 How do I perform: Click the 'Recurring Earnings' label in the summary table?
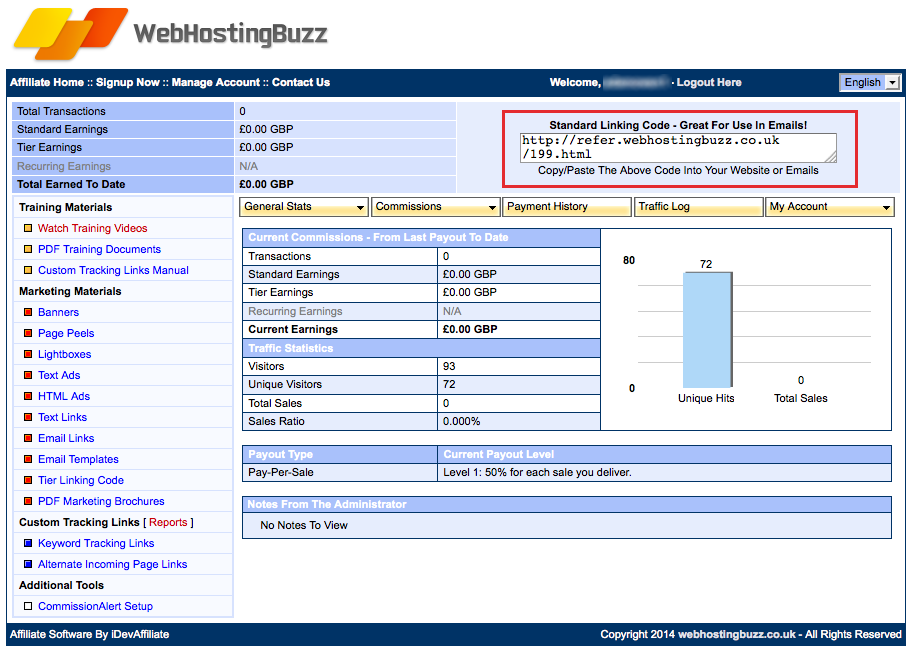[63, 166]
